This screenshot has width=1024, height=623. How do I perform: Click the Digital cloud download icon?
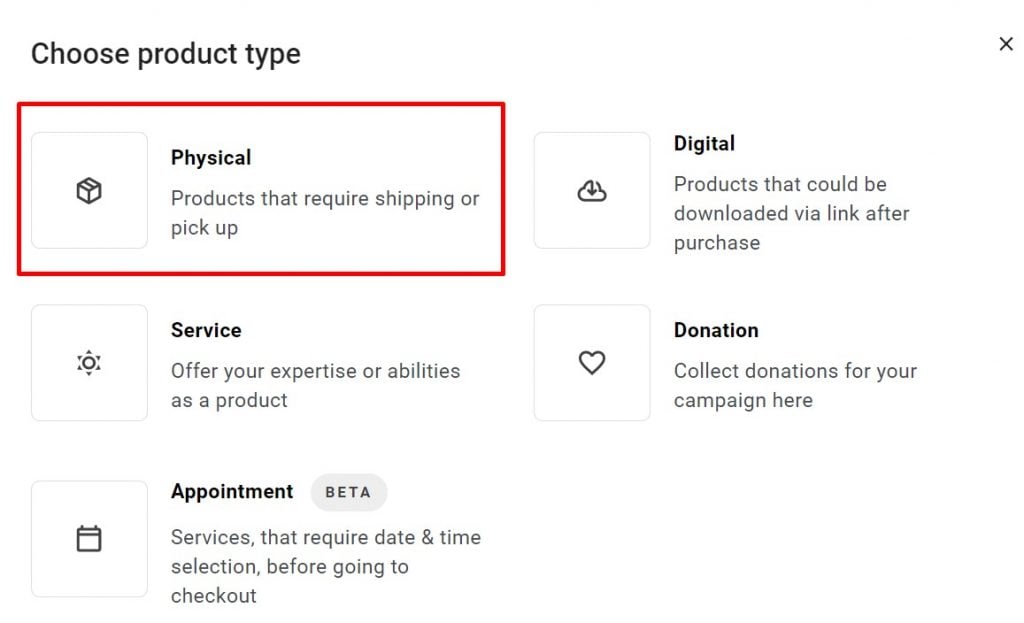point(591,189)
